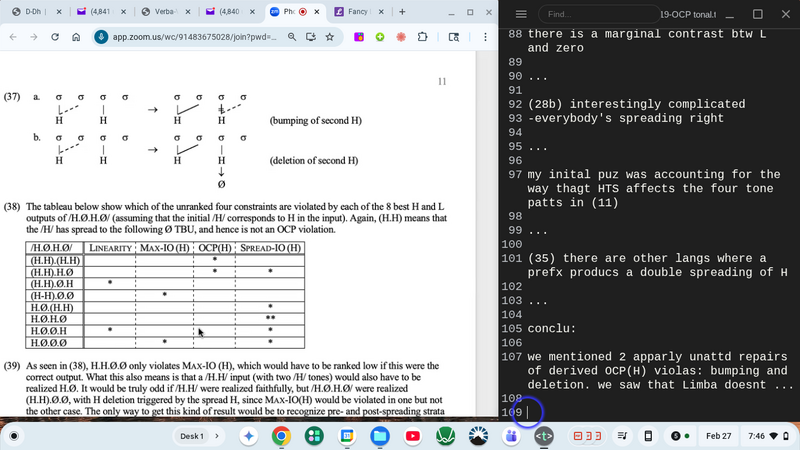
Task: Close the Zoom meeting tab
Action: [x=317, y=12]
